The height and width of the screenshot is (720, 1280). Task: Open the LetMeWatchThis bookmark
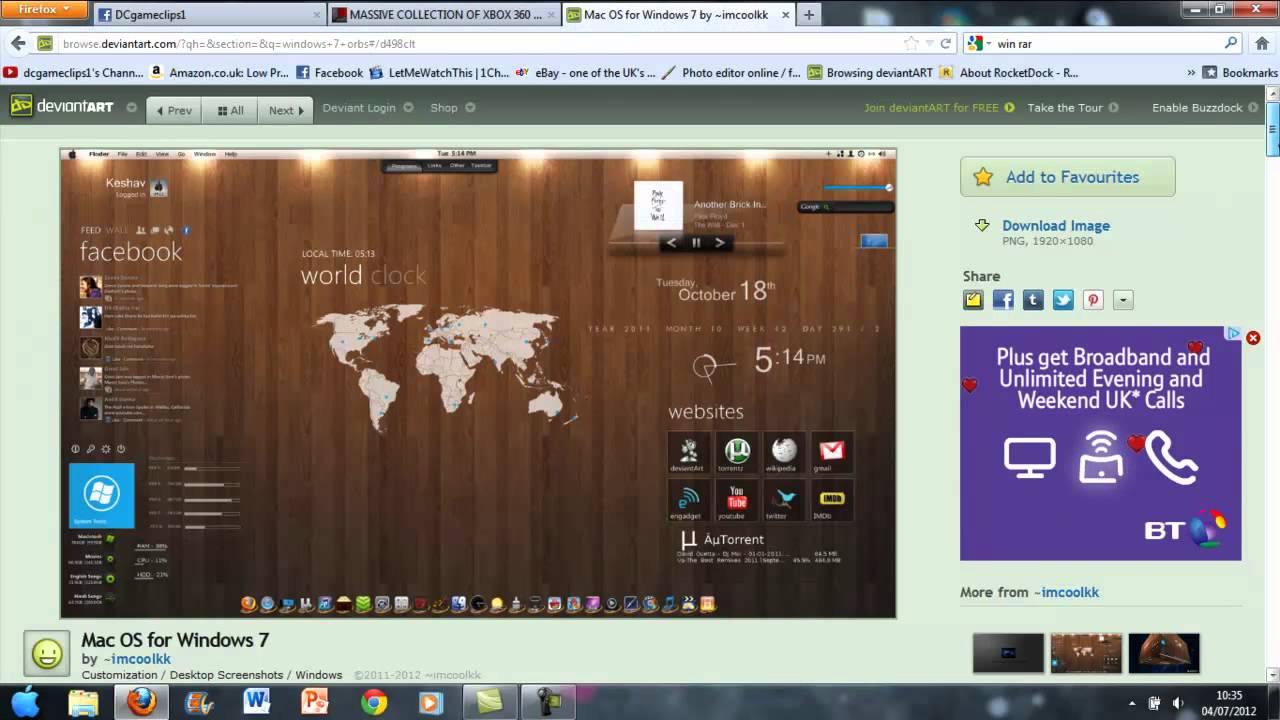pos(441,72)
